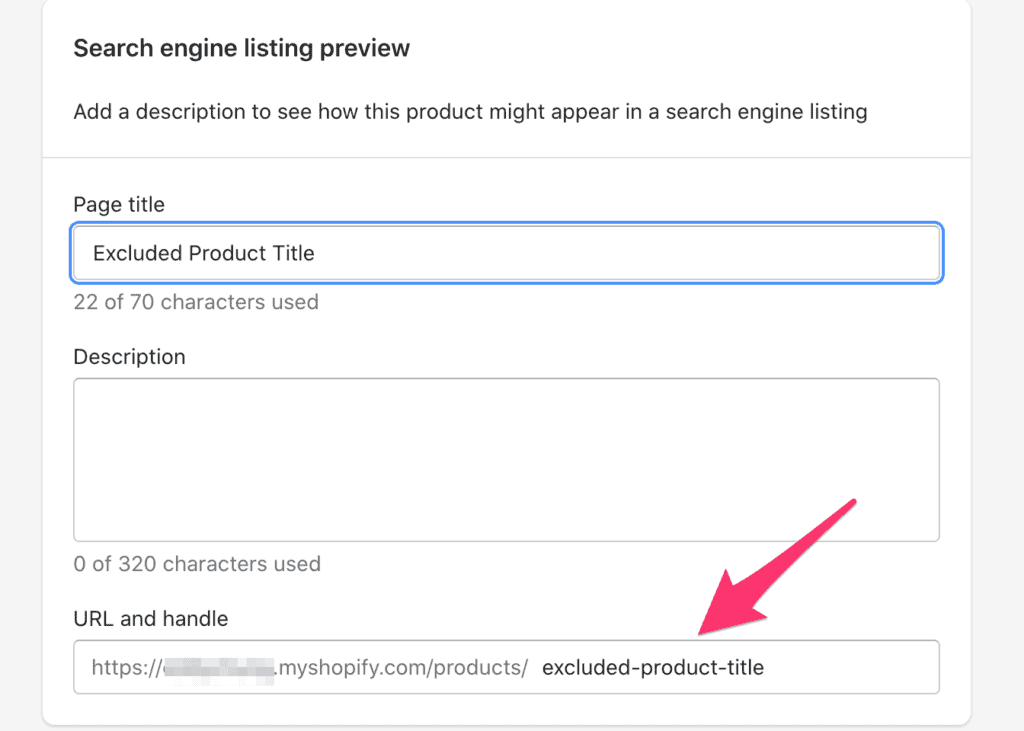The height and width of the screenshot is (731, 1024).
Task: Click the bottom edge of the Description textarea
Action: coord(506,538)
